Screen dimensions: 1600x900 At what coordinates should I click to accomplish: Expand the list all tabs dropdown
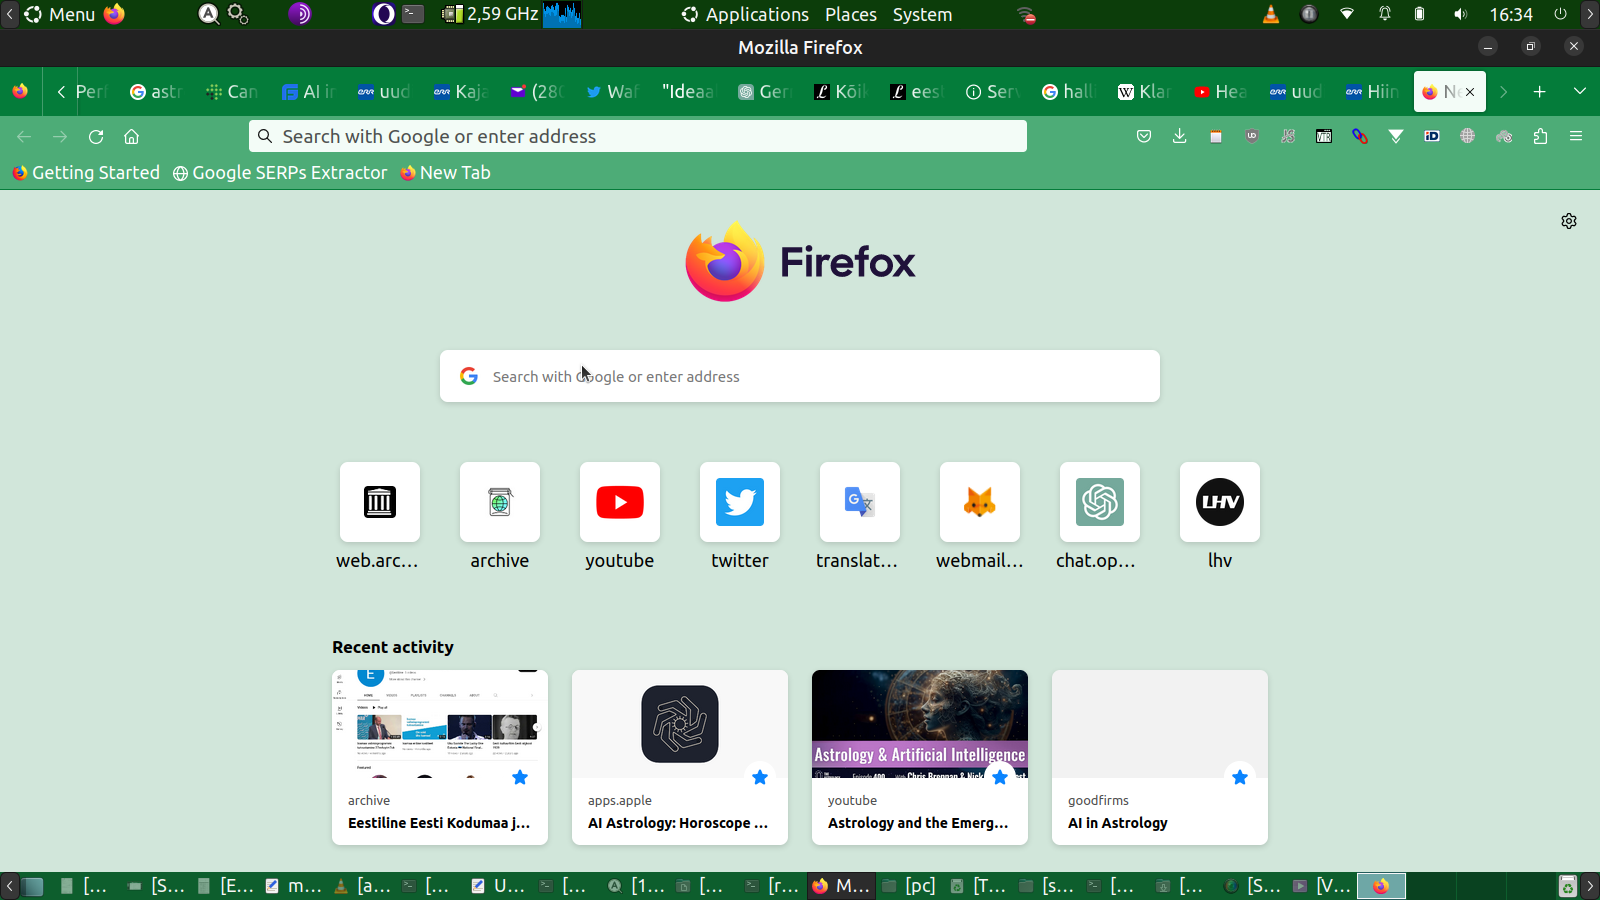[x=1580, y=92]
